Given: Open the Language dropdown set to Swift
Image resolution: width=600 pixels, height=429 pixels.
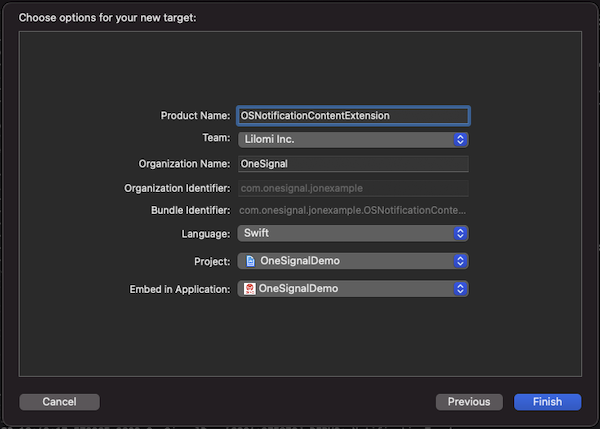Looking at the screenshot, I should 353,233.
